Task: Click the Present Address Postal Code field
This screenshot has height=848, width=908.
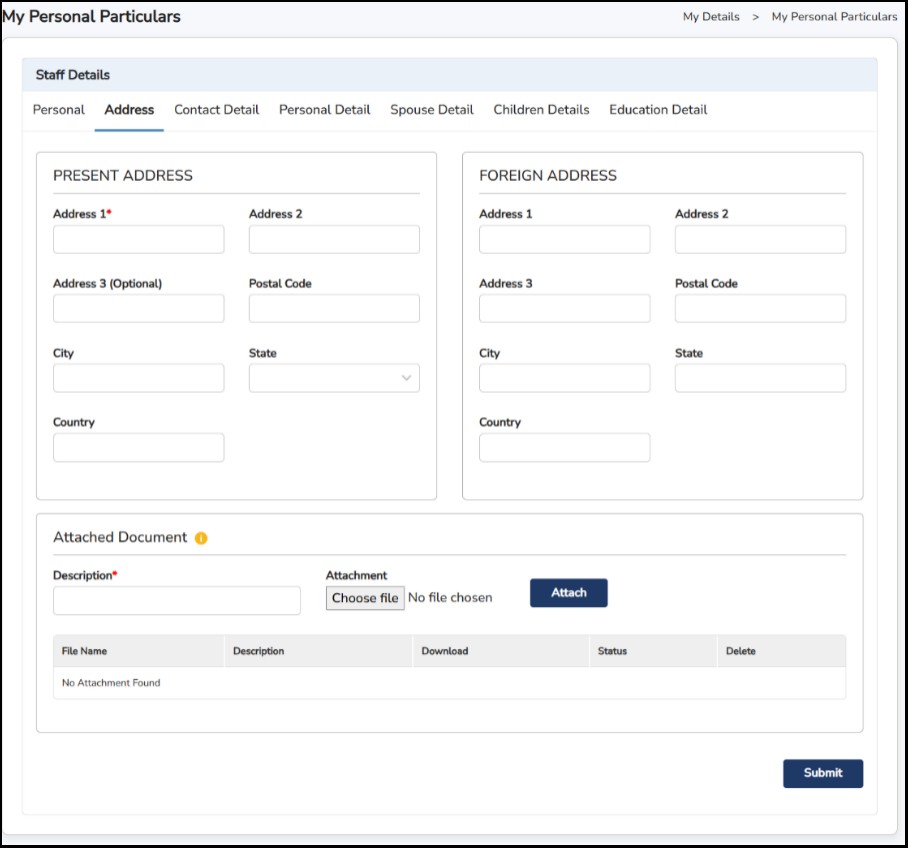Action: (x=334, y=309)
